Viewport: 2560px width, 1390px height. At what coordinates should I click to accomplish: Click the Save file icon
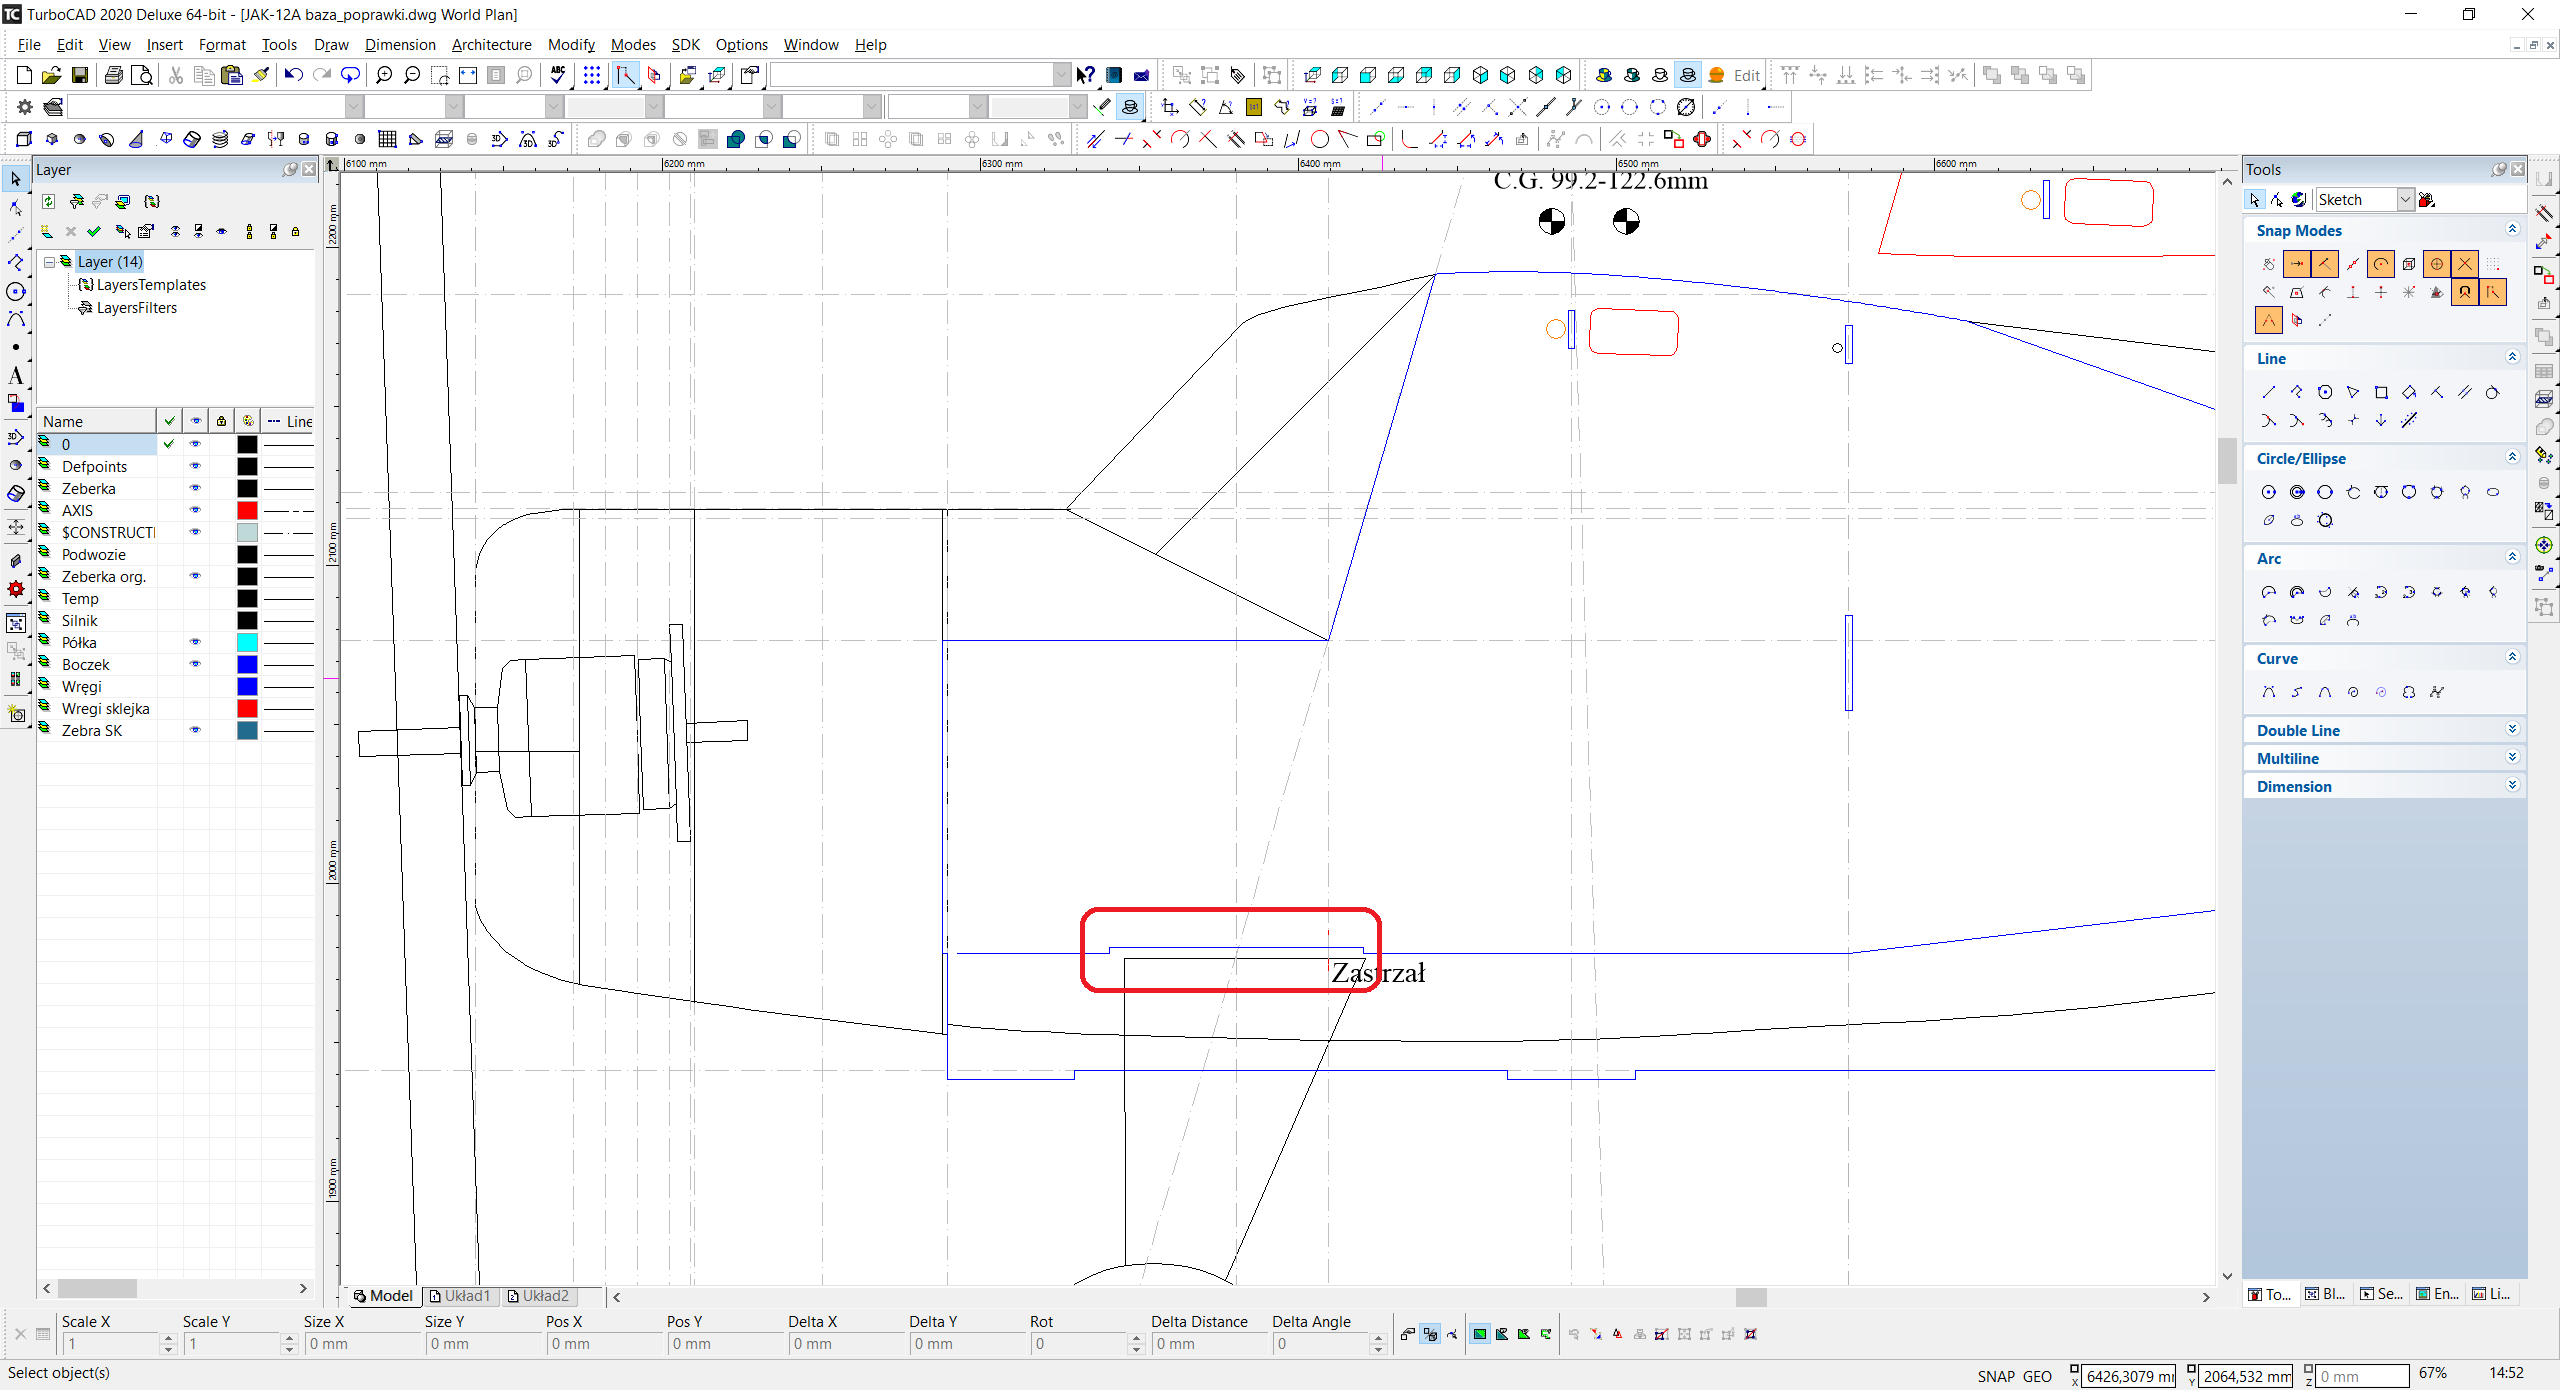80,75
